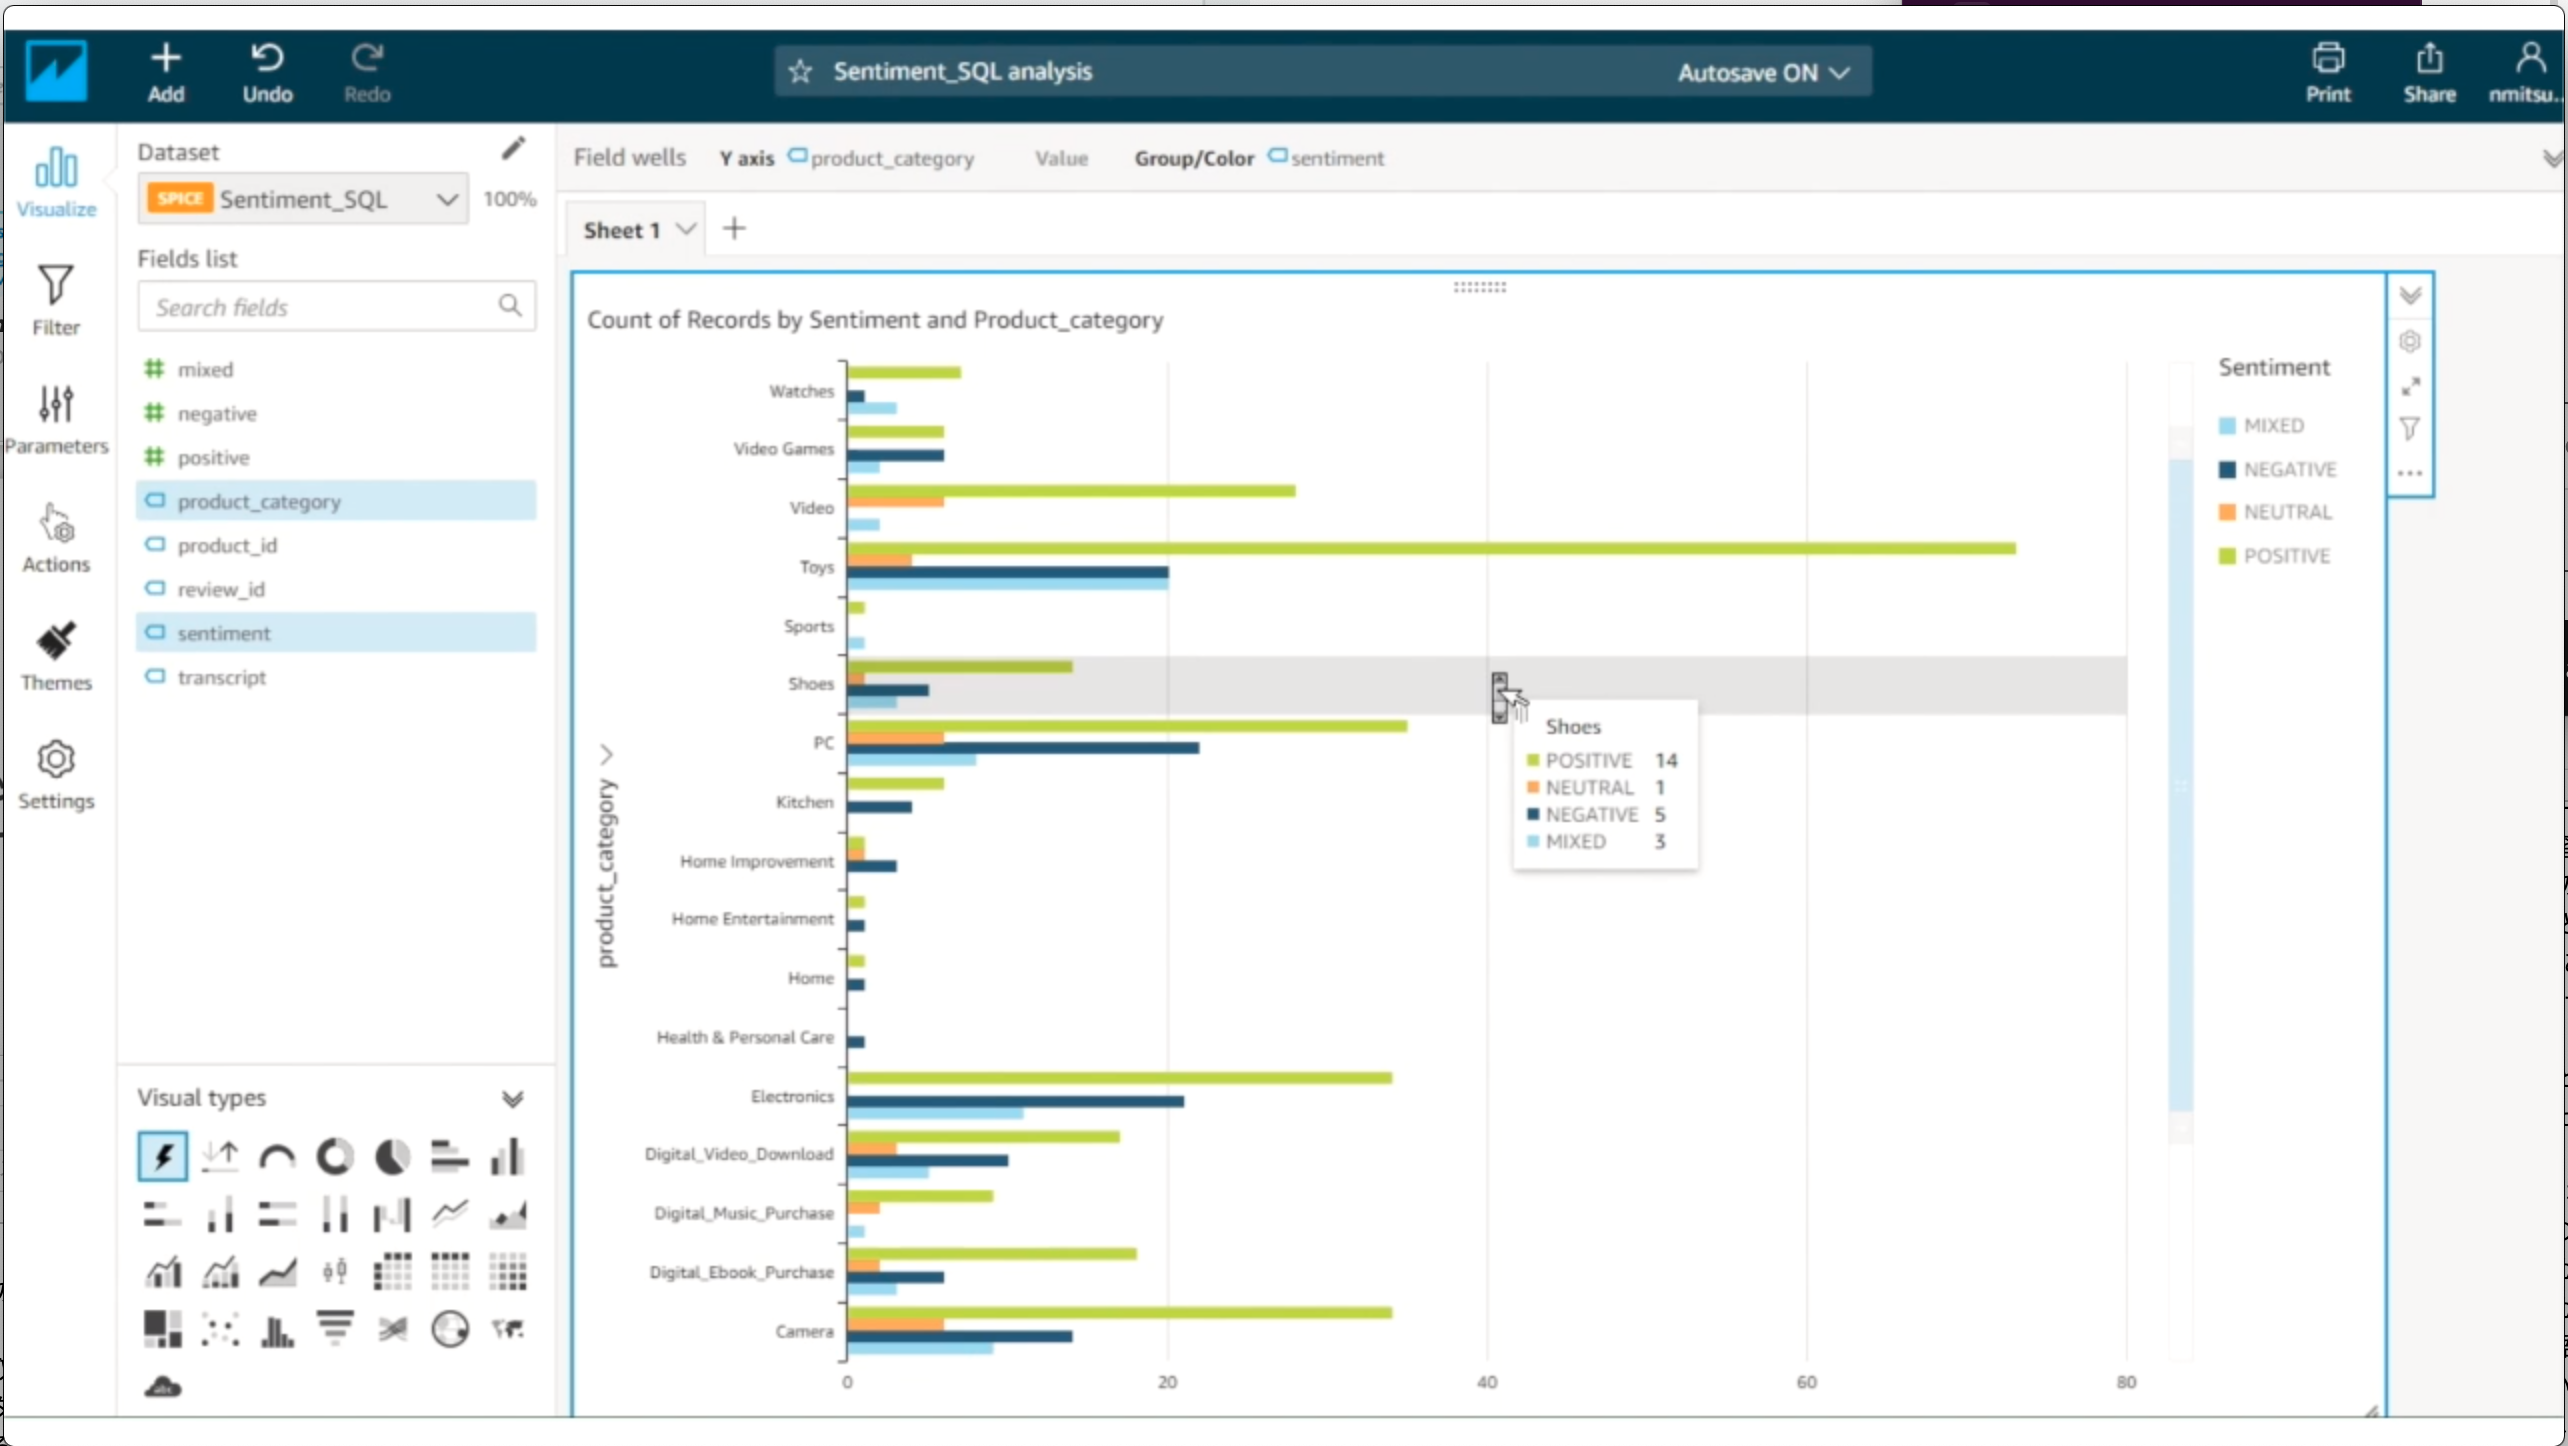2568x1446 pixels.
Task: Select the pie chart visual type
Action: click(x=392, y=1157)
